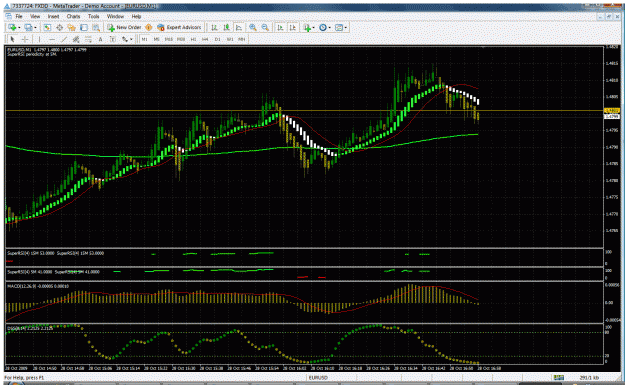Switch chart to W1 timeframe
Screen dimensions: 625x385
(230, 39)
